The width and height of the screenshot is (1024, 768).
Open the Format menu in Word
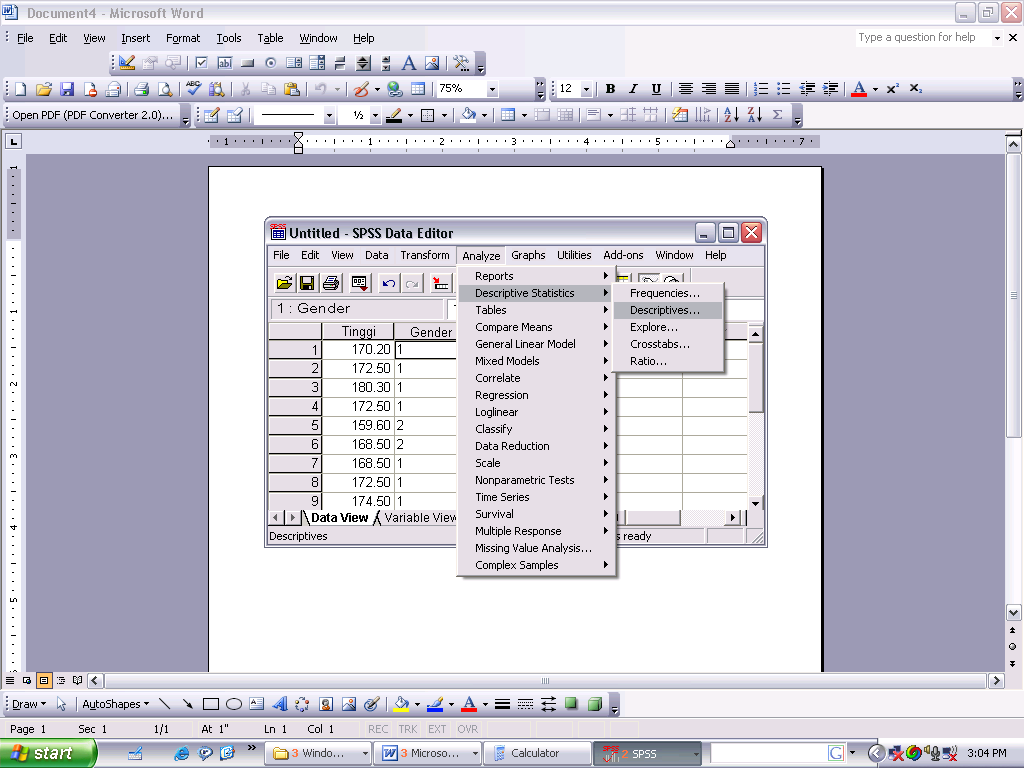(183, 38)
